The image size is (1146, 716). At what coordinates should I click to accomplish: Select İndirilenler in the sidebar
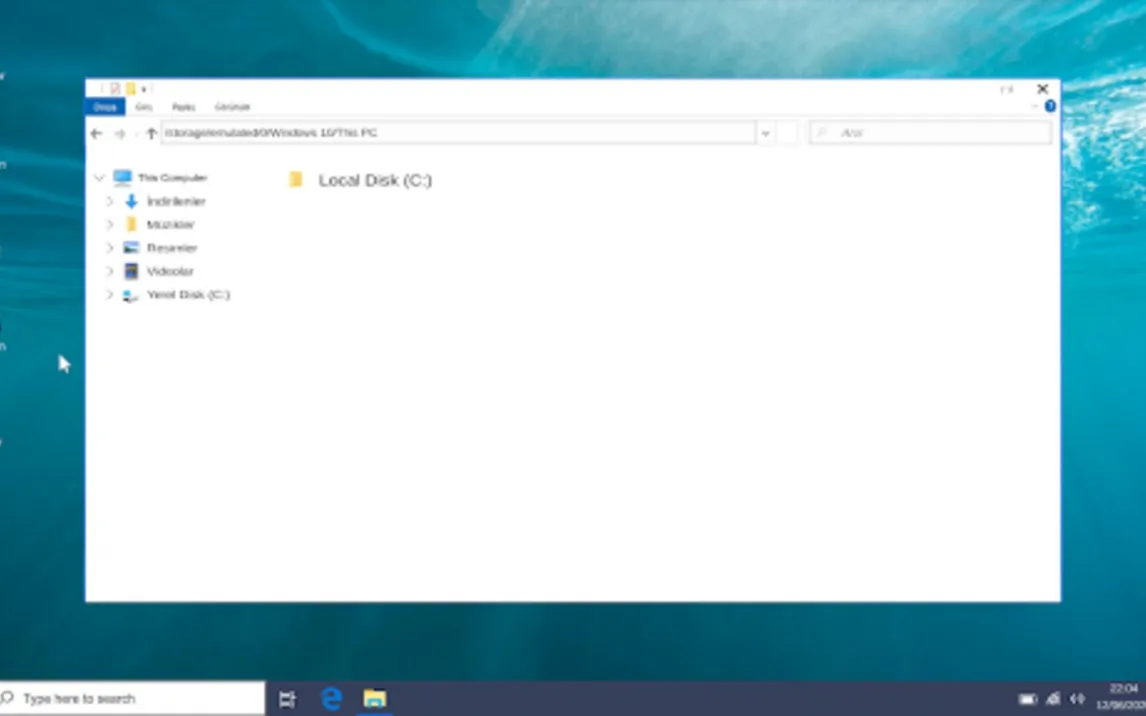[x=175, y=201]
